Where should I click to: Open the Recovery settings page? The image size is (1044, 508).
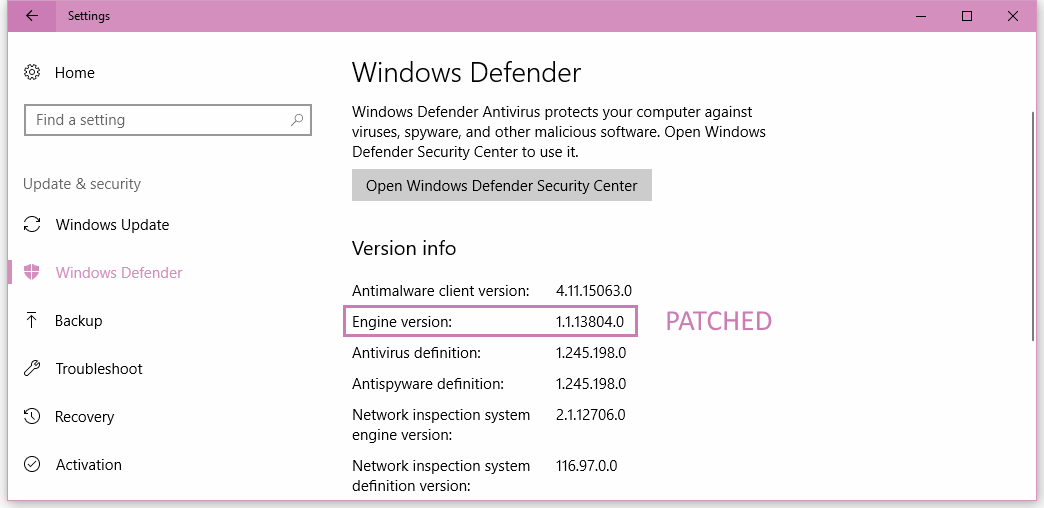[84, 417]
